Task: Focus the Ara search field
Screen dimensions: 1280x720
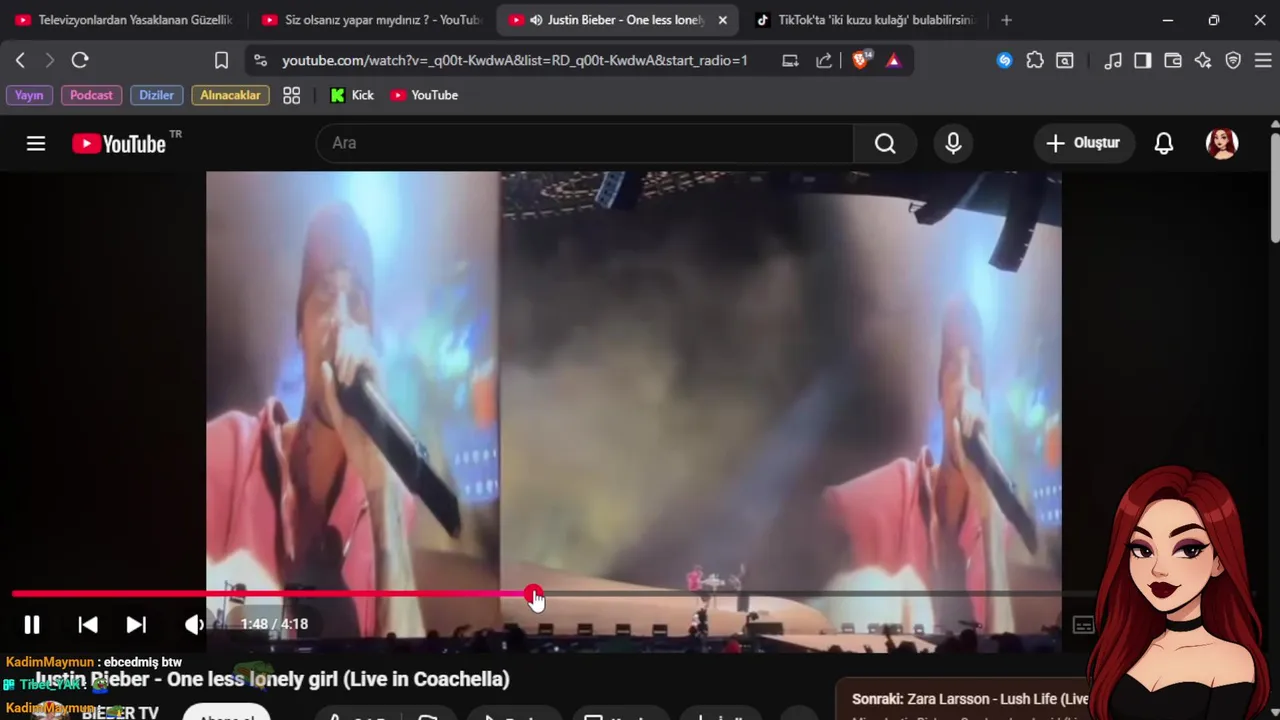Action: click(x=585, y=143)
